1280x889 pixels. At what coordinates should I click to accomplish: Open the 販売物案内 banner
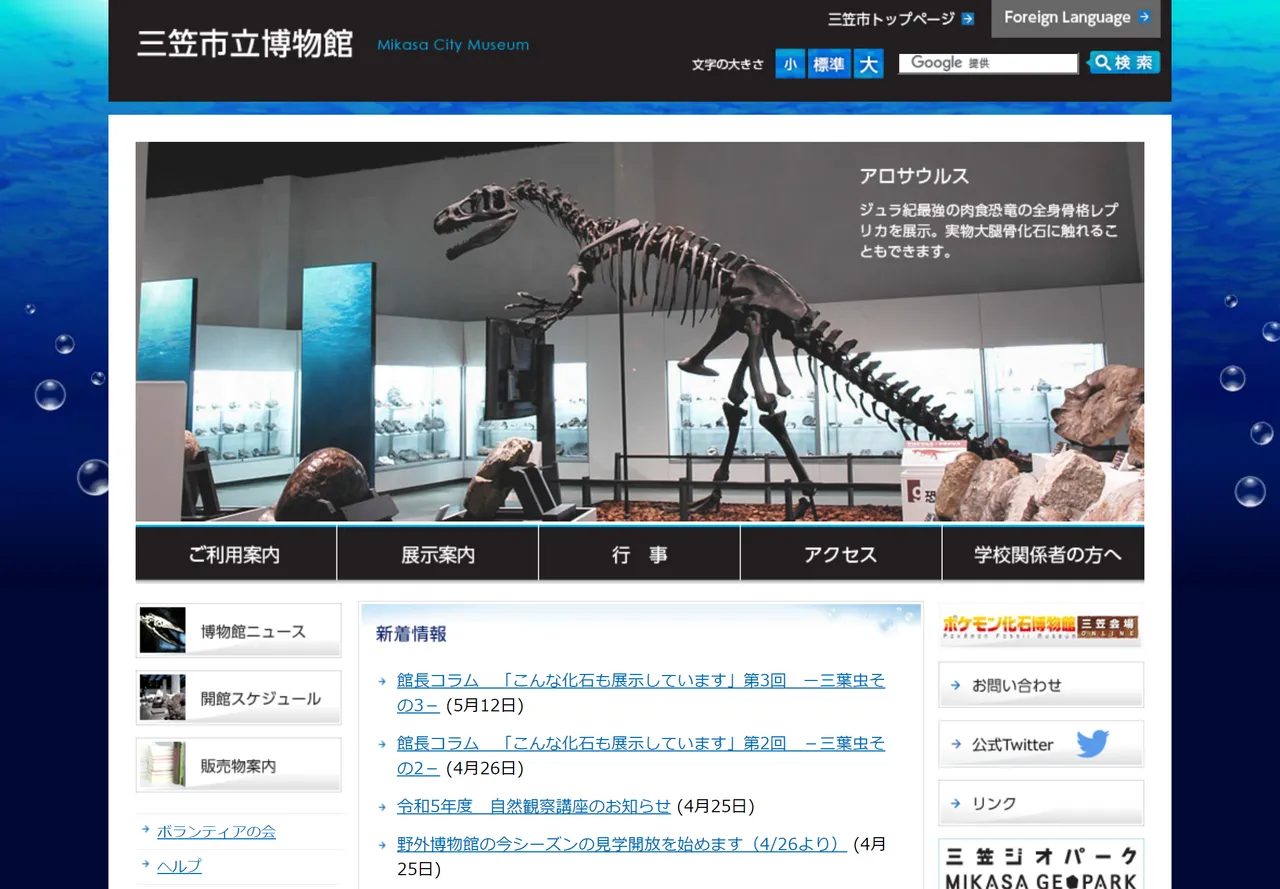[x=239, y=765]
